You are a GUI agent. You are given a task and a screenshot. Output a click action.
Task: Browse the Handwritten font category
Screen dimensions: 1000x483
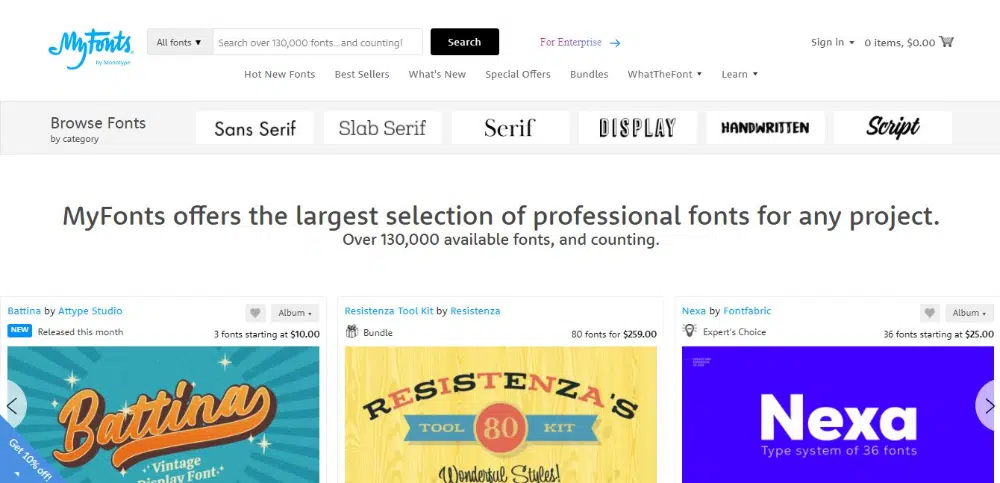[x=765, y=128]
